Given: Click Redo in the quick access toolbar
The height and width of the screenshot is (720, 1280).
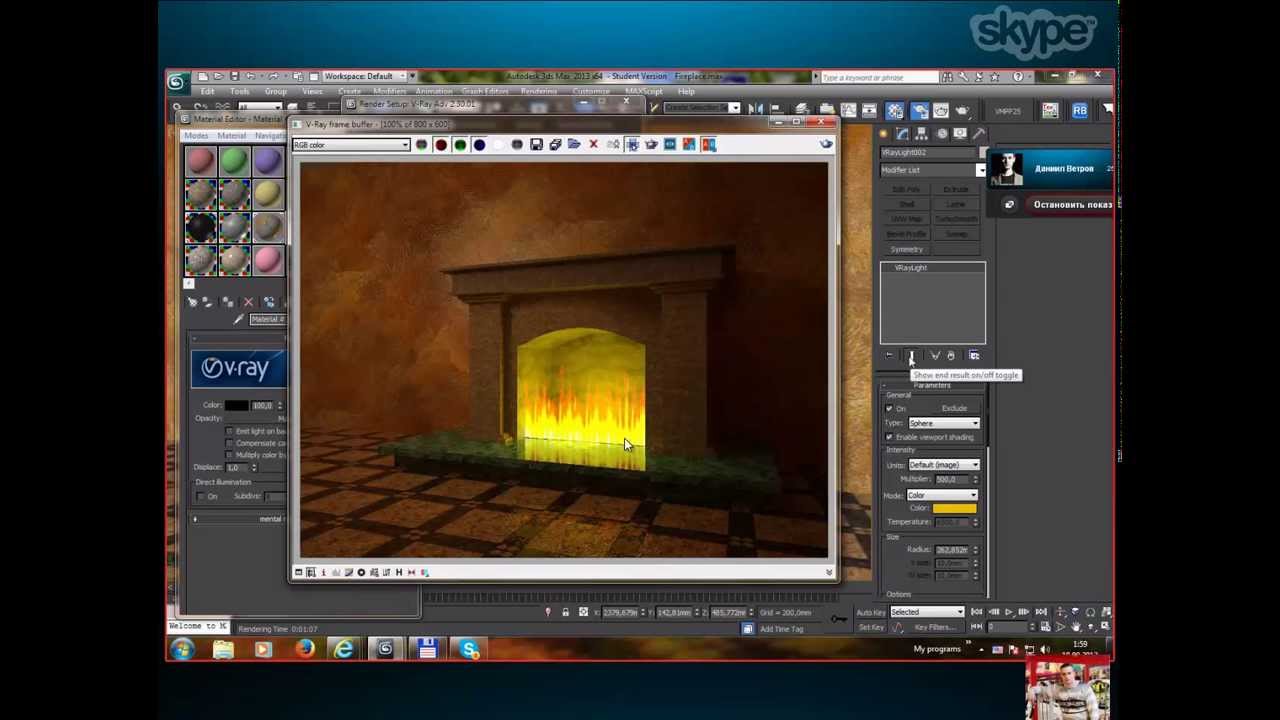Looking at the screenshot, I should click(272, 77).
